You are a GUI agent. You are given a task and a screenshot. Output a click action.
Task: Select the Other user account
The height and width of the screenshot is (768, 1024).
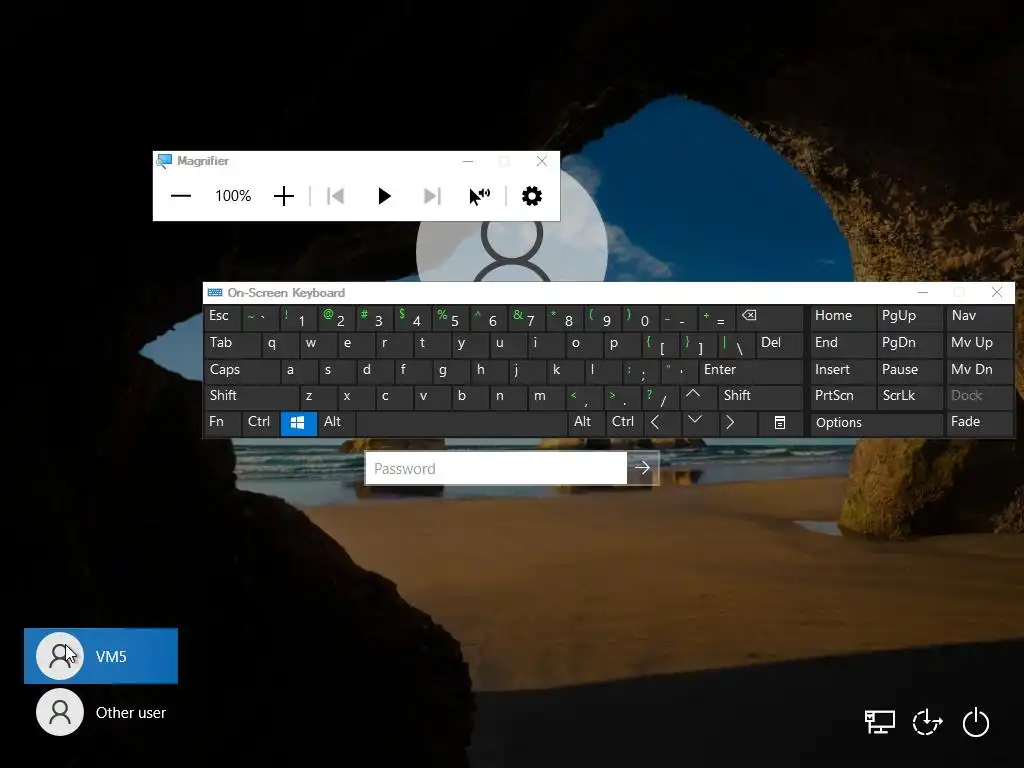tap(101, 712)
